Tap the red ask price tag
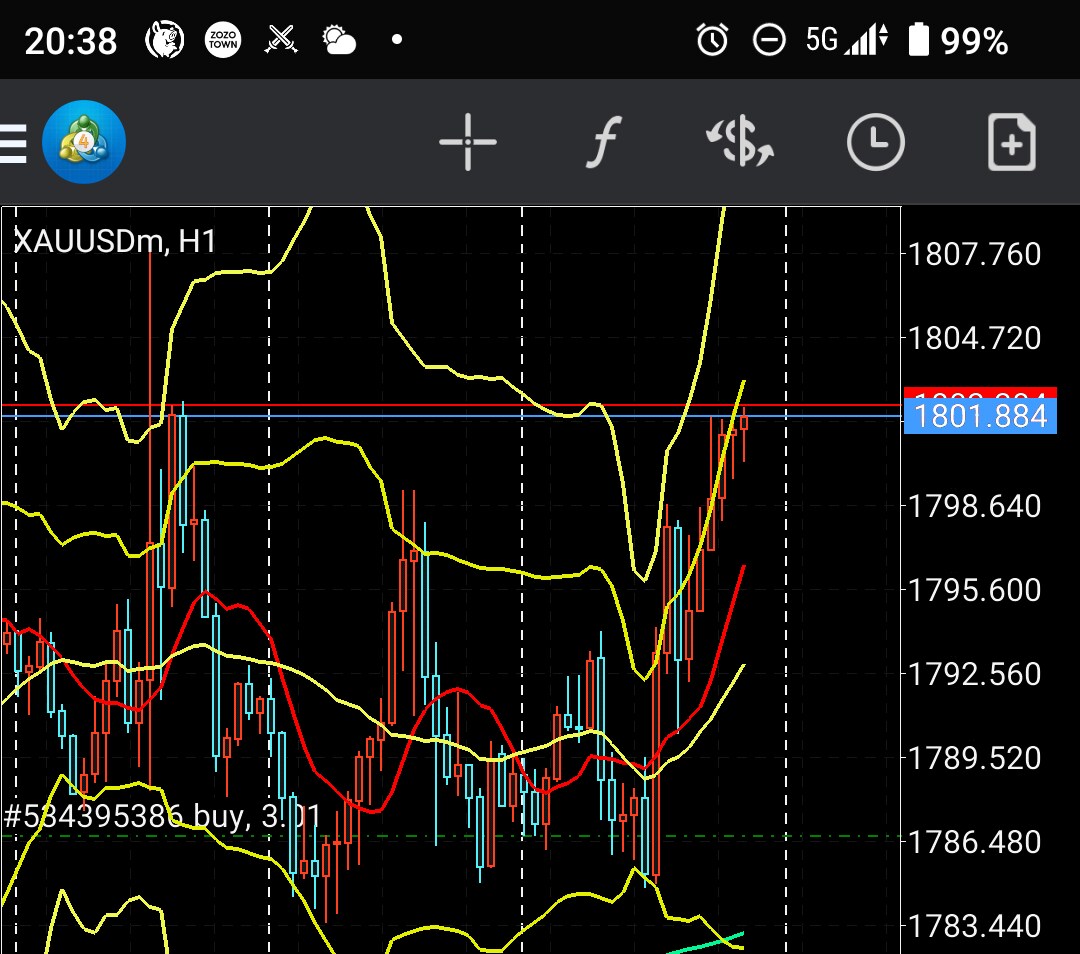This screenshot has height=954, width=1080. 980,394
